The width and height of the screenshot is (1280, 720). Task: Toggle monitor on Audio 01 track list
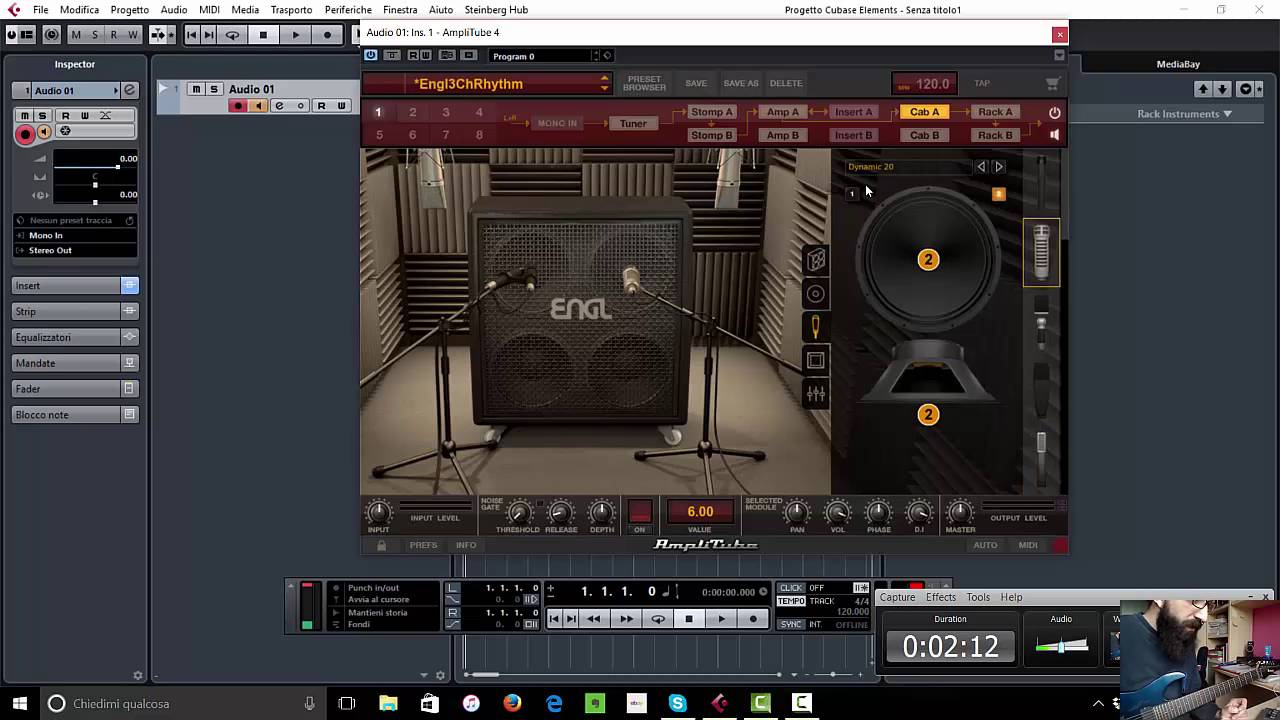[x=257, y=106]
